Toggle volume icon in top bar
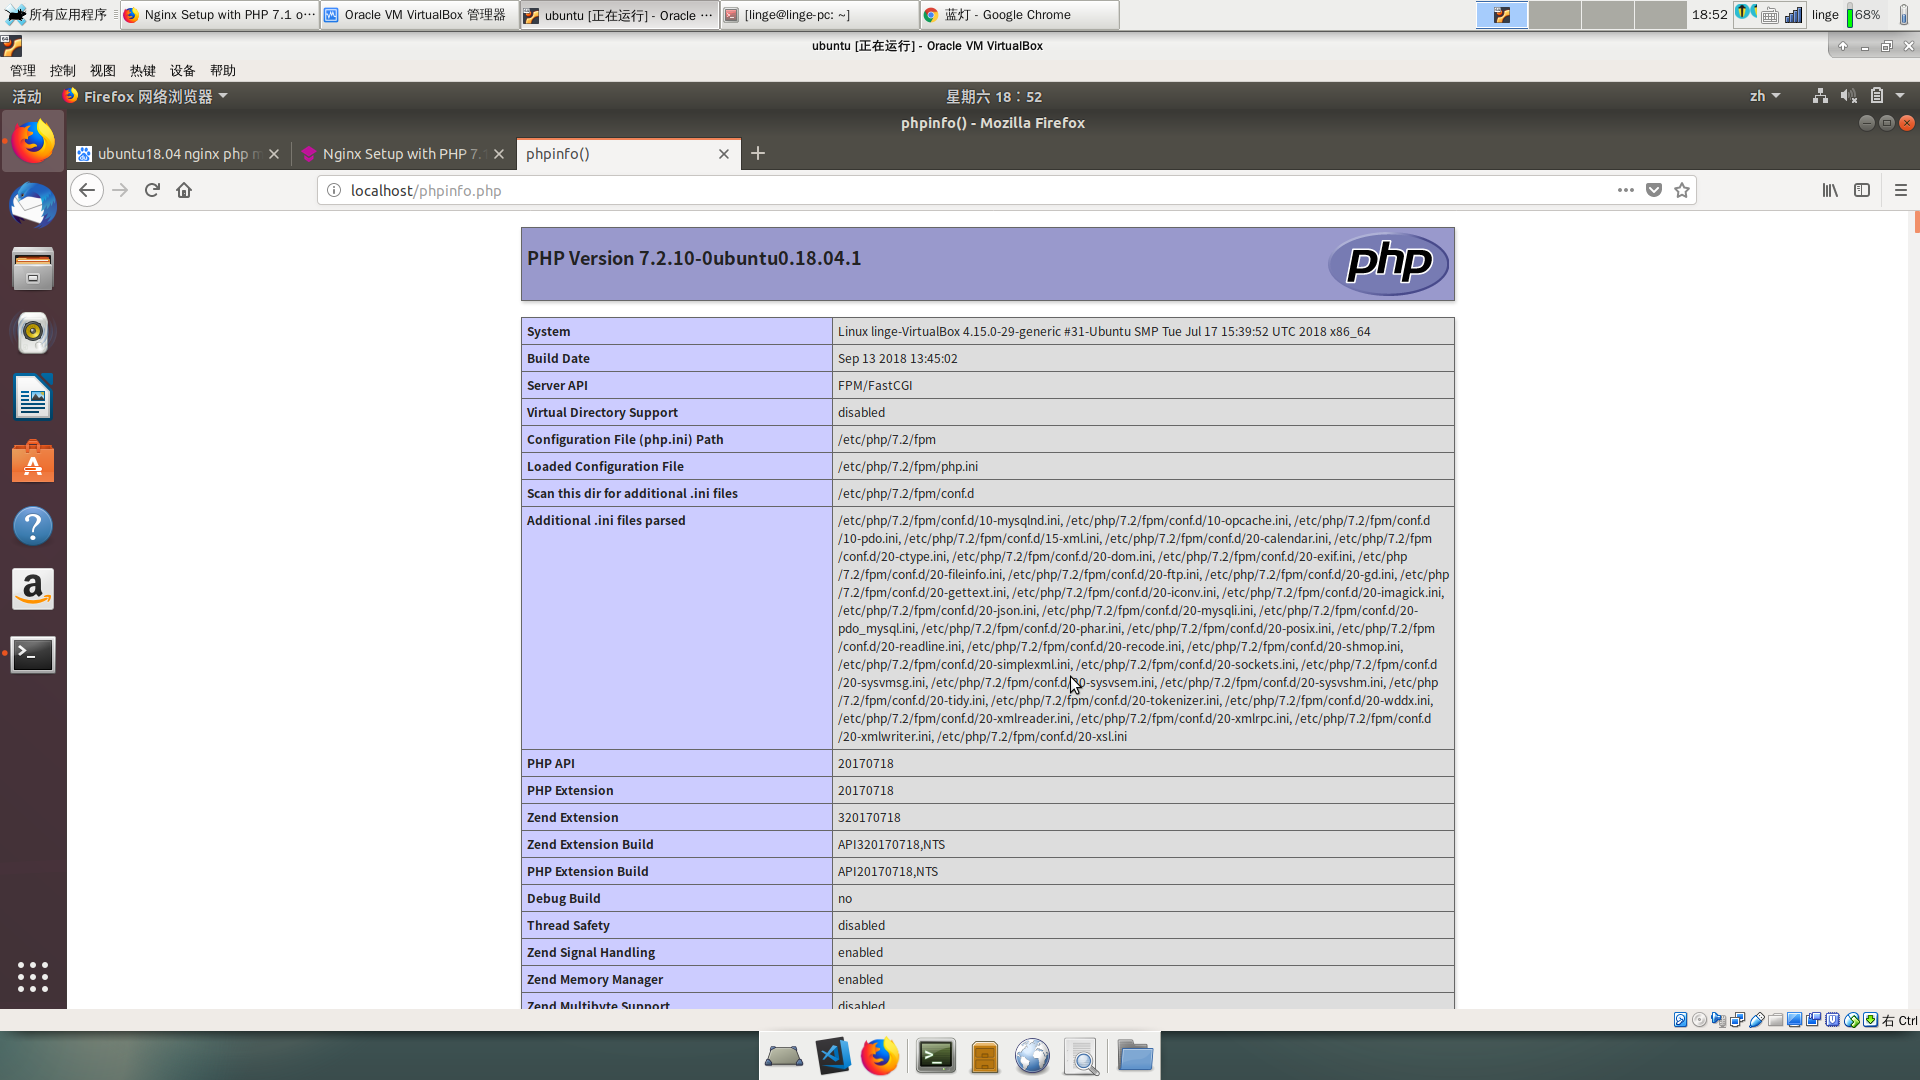The width and height of the screenshot is (1920, 1080). click(x=1848, y=96)
